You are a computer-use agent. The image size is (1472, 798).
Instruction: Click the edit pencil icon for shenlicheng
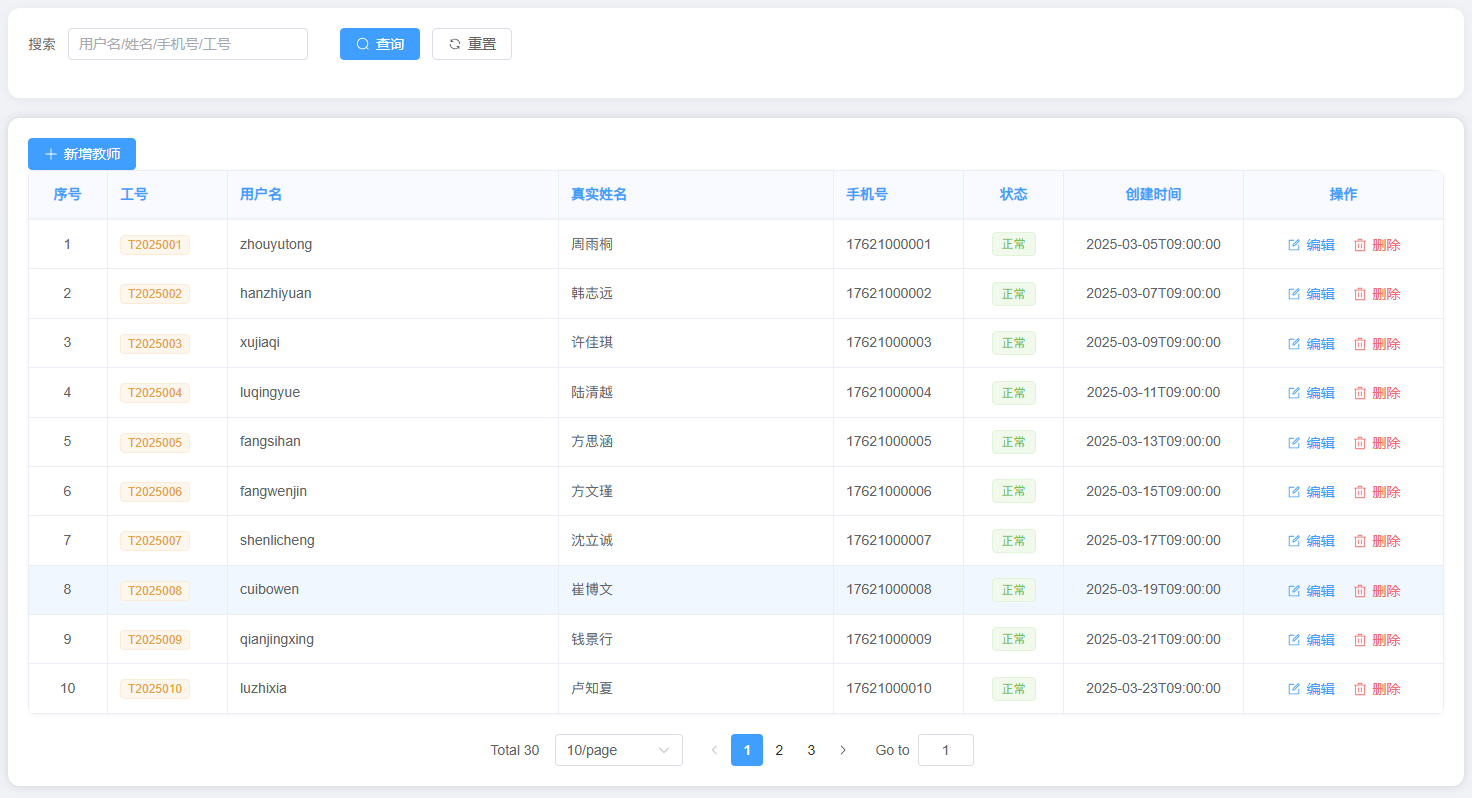(x=1294, y=541)
